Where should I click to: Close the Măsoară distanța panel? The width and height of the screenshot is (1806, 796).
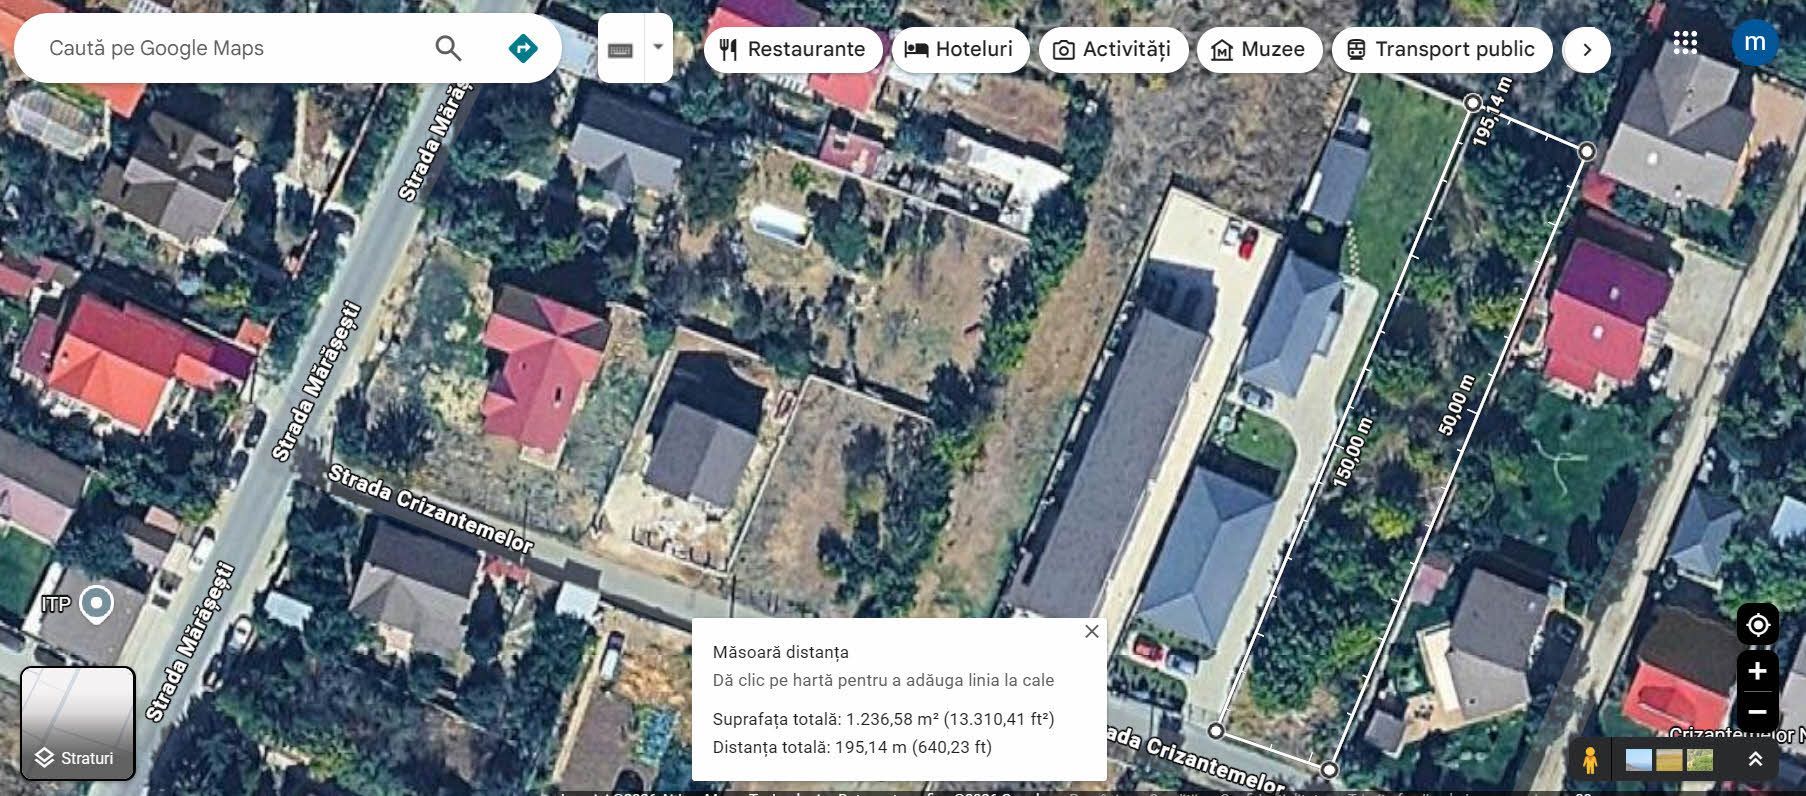1091,631
